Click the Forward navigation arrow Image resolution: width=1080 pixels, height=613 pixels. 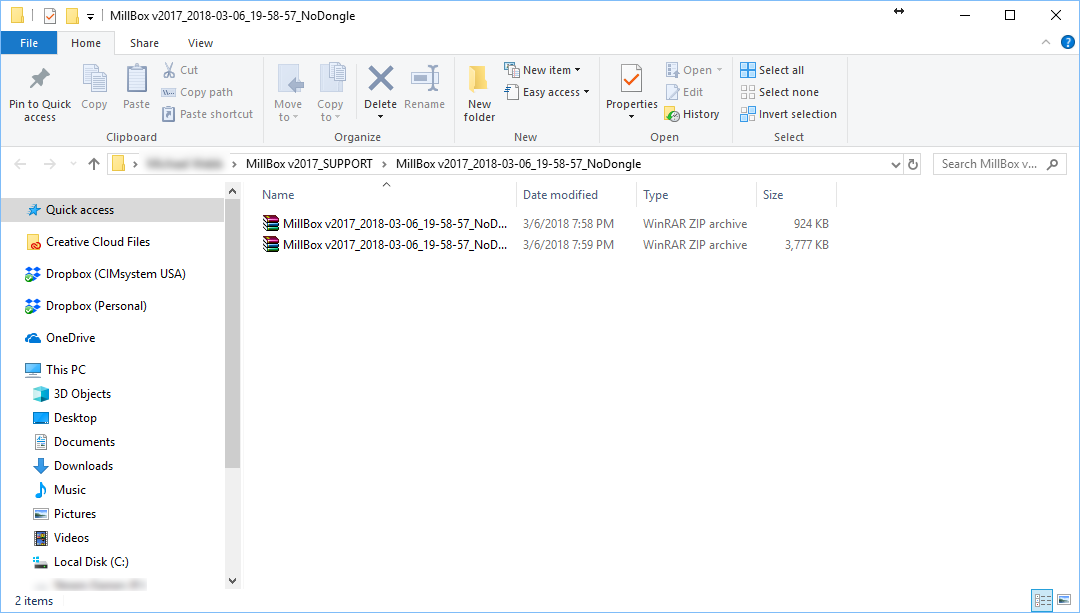pyautogui.click(x=50, y=164)
